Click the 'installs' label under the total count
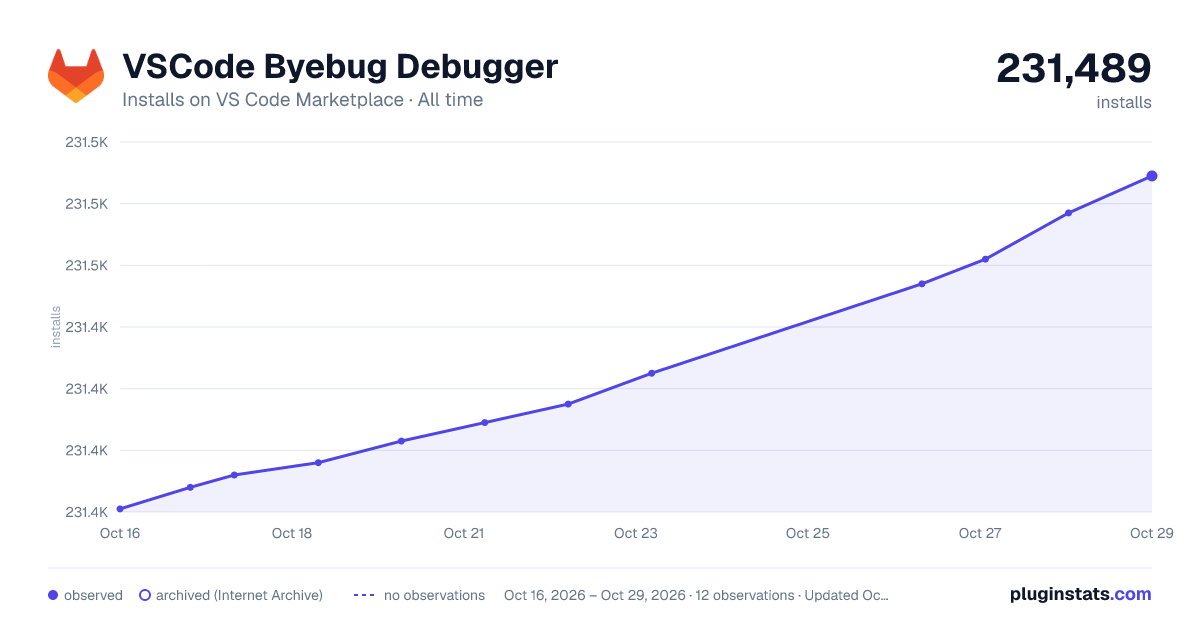The width and height of the screenshot is (1200, 630). pos(1124,103)
